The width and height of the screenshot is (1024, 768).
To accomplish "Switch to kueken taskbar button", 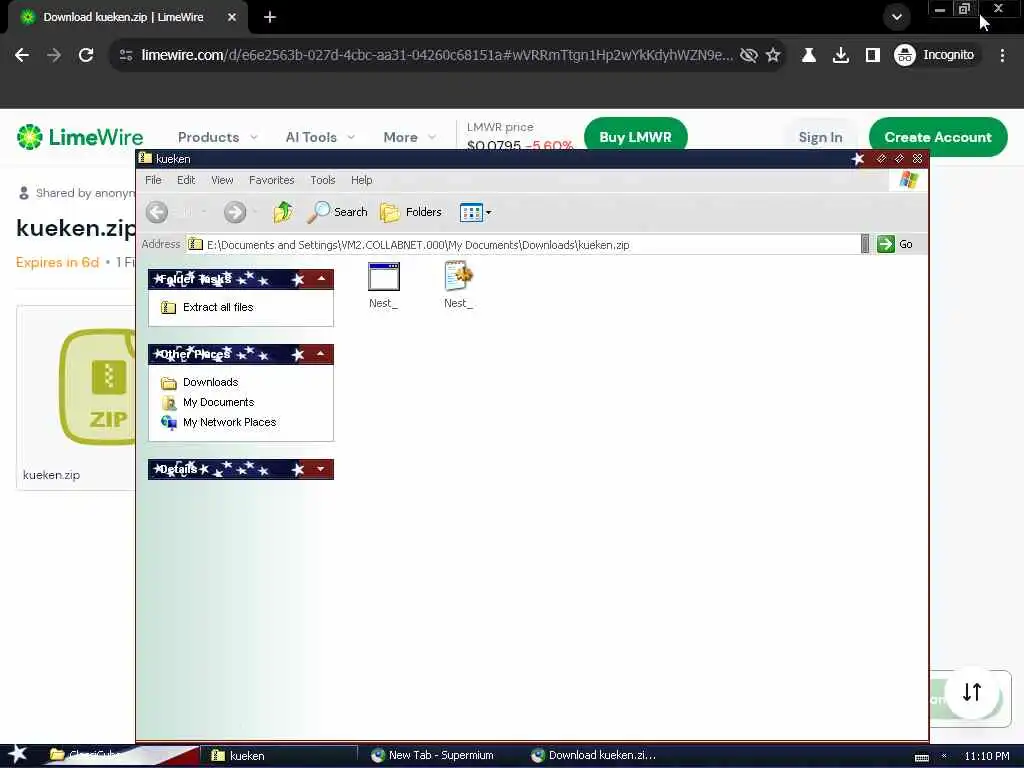I will 280,756.
